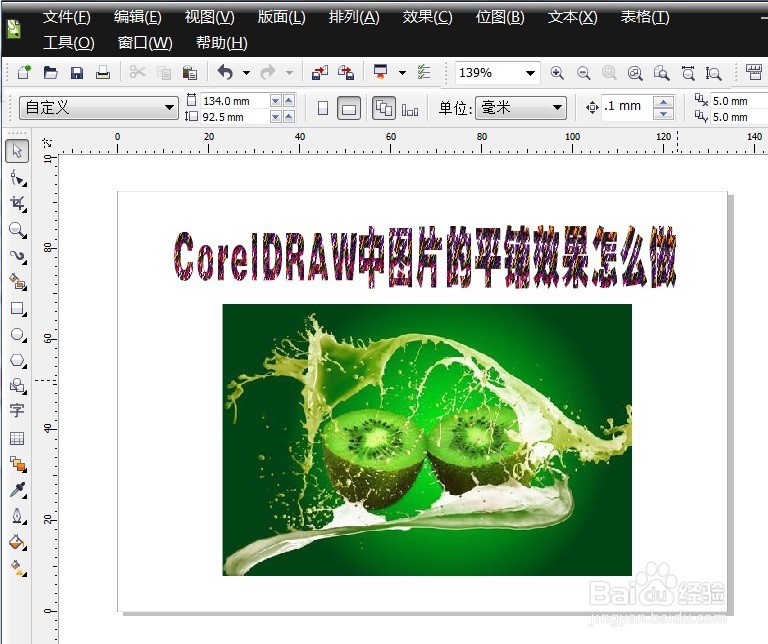Expand the redo history dropdown arrow
Viewport: 768px width, 644px height.
(289, 73)
